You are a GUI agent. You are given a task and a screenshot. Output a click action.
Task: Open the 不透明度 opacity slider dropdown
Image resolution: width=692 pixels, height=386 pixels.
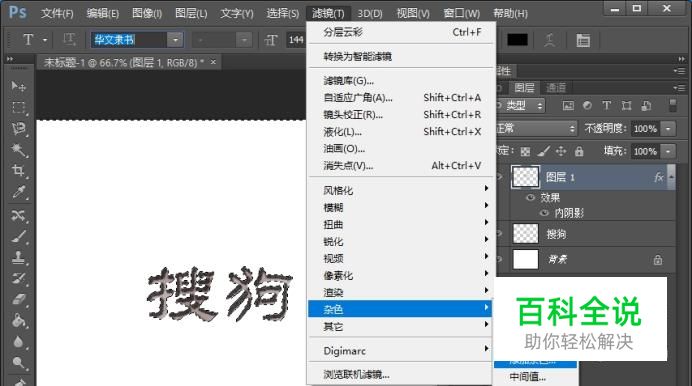point(668,129)
